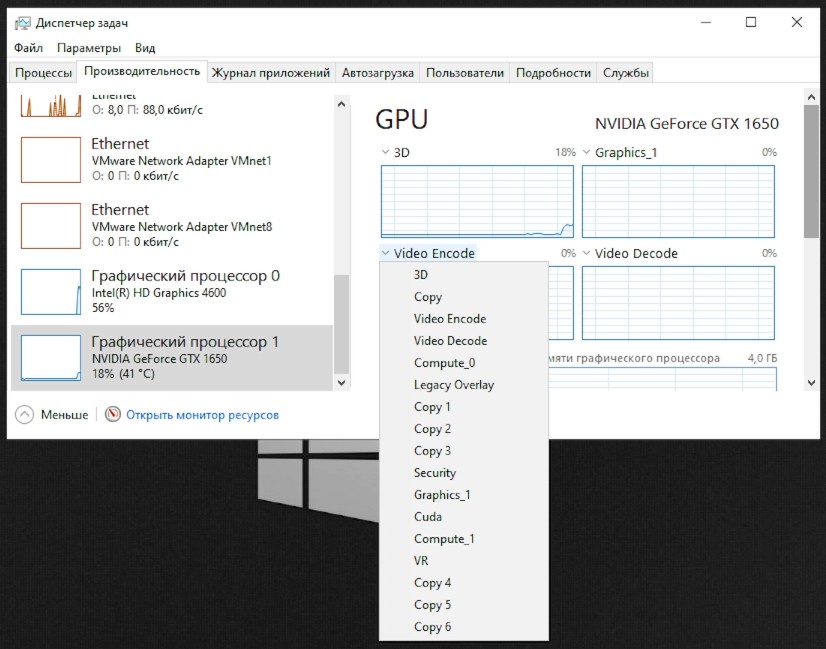Image resolution: width=826 pixels, height=649 pixels.
Task: Click the GTX 1650 usage graph thumbnail
Action: point(51,358)
